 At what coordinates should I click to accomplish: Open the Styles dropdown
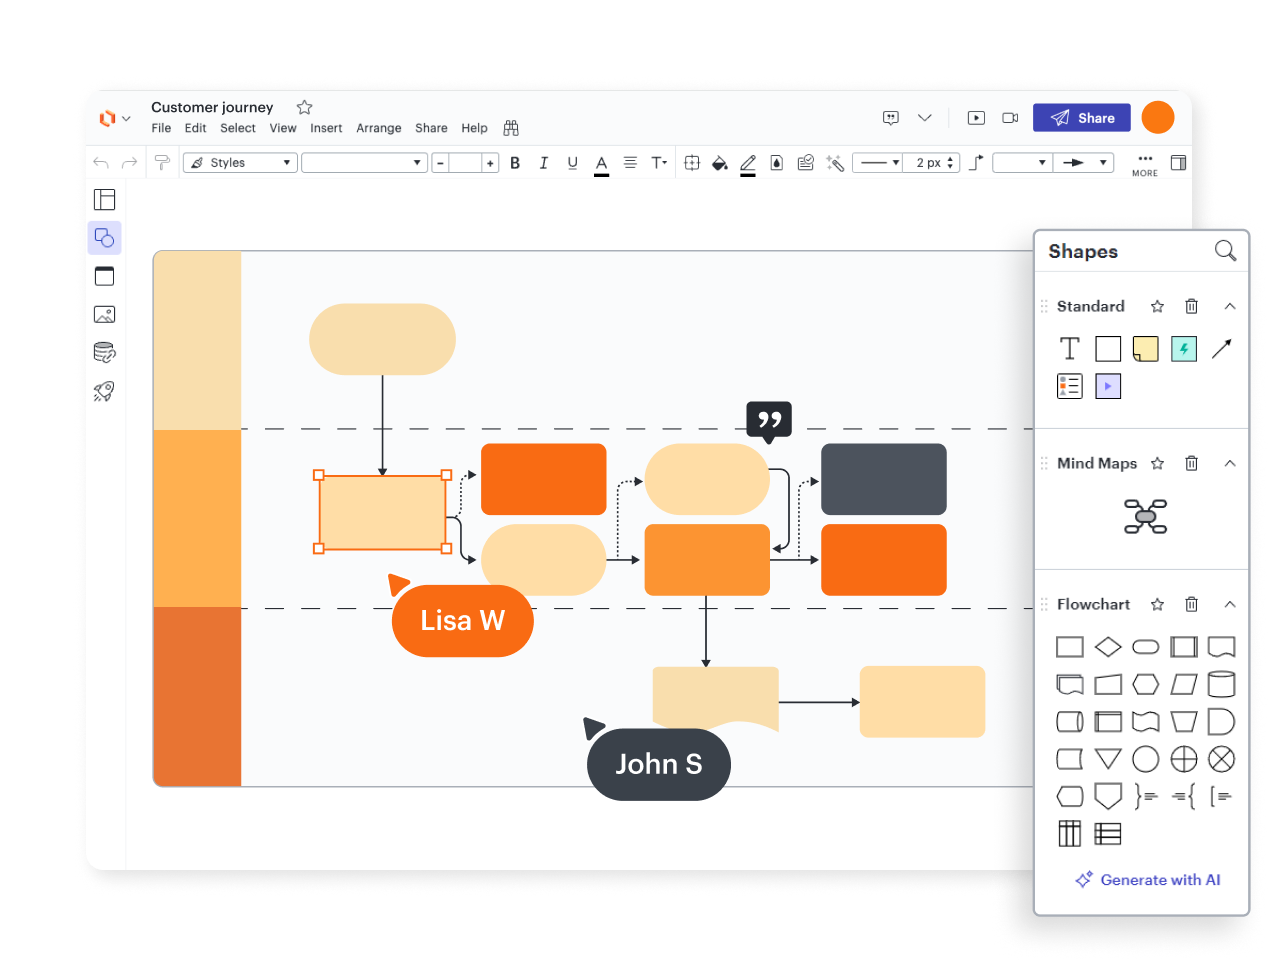(x=240, y=163)
